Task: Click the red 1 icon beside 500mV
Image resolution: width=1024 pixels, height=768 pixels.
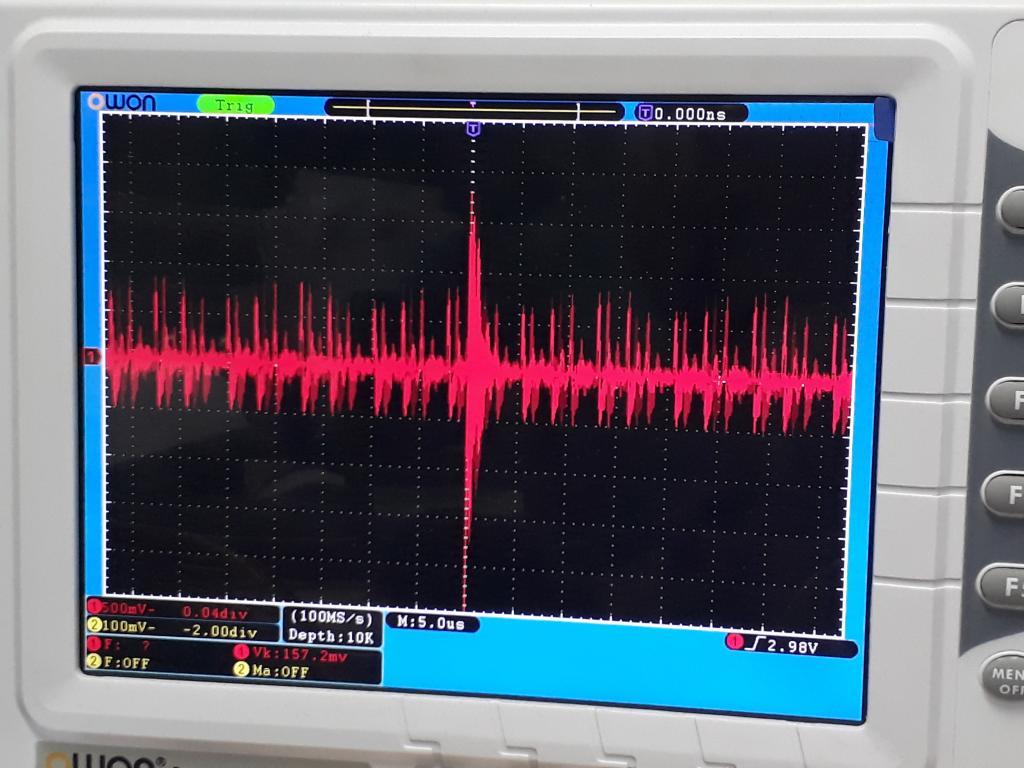Action: pos(93,607)
